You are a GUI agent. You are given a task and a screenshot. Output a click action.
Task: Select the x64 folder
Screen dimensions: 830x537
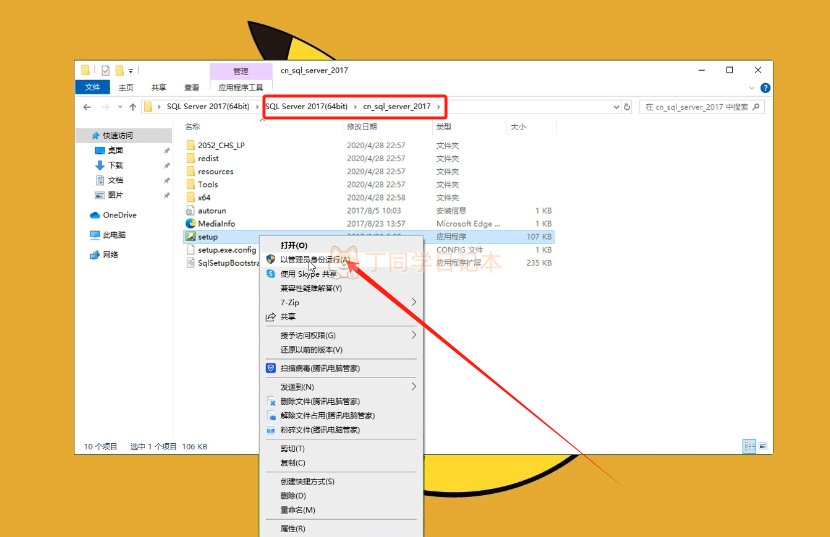coord(204,198)
